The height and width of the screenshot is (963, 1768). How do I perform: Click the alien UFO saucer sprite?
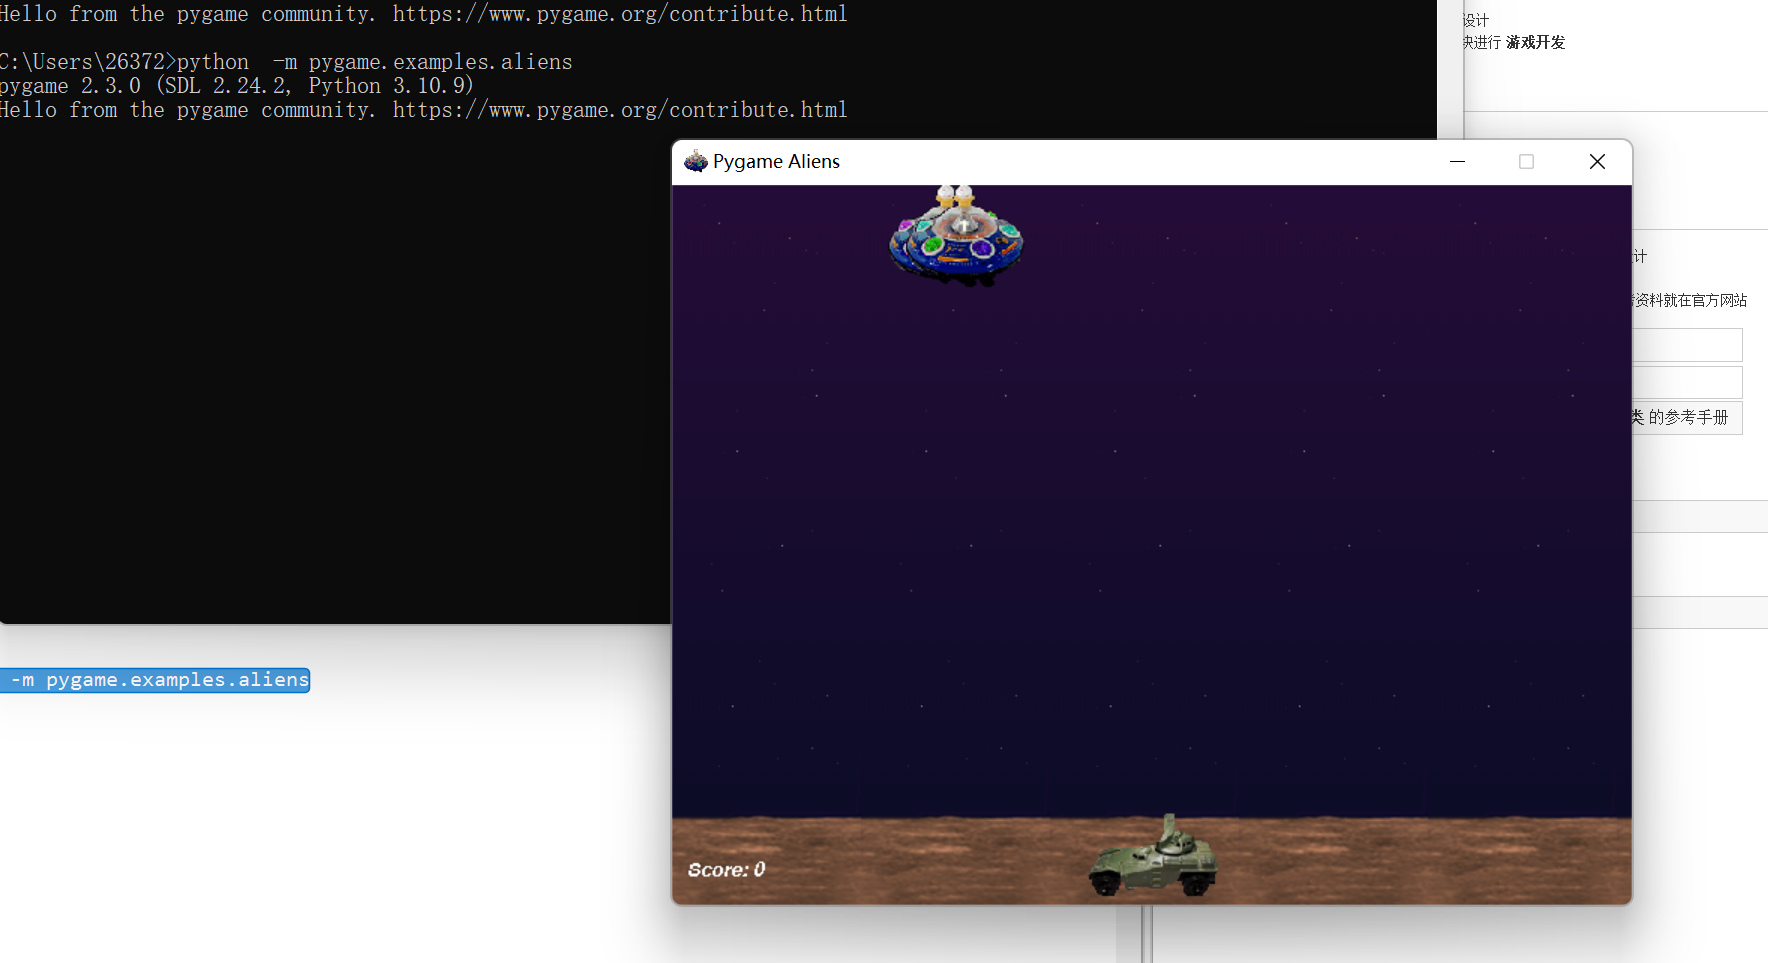click(957, 234)
